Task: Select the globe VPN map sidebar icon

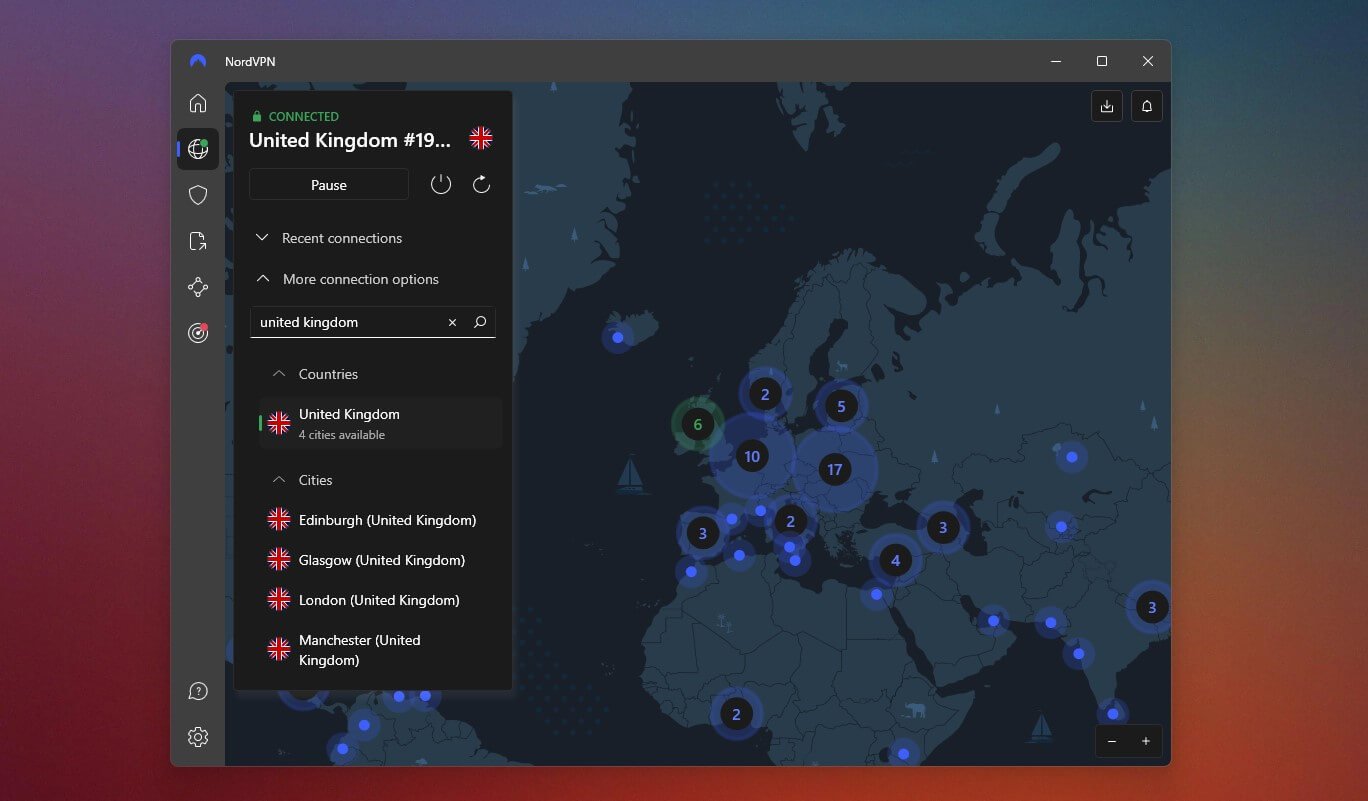Action: click(x=198, y=149)
